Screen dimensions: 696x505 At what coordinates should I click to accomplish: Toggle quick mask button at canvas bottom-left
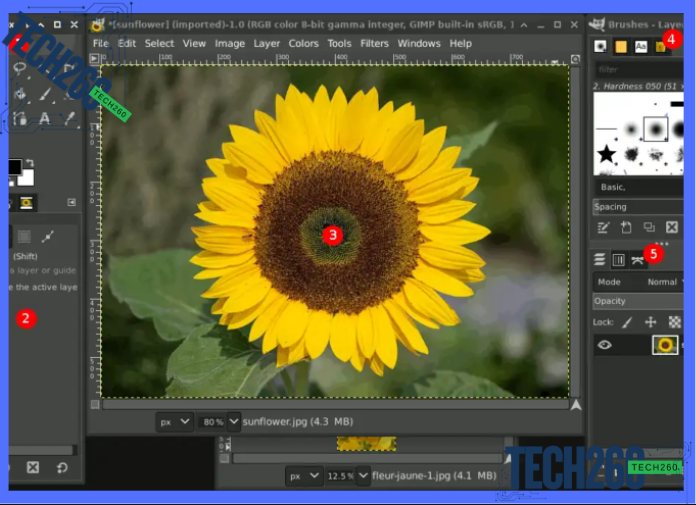pos(95,405)
